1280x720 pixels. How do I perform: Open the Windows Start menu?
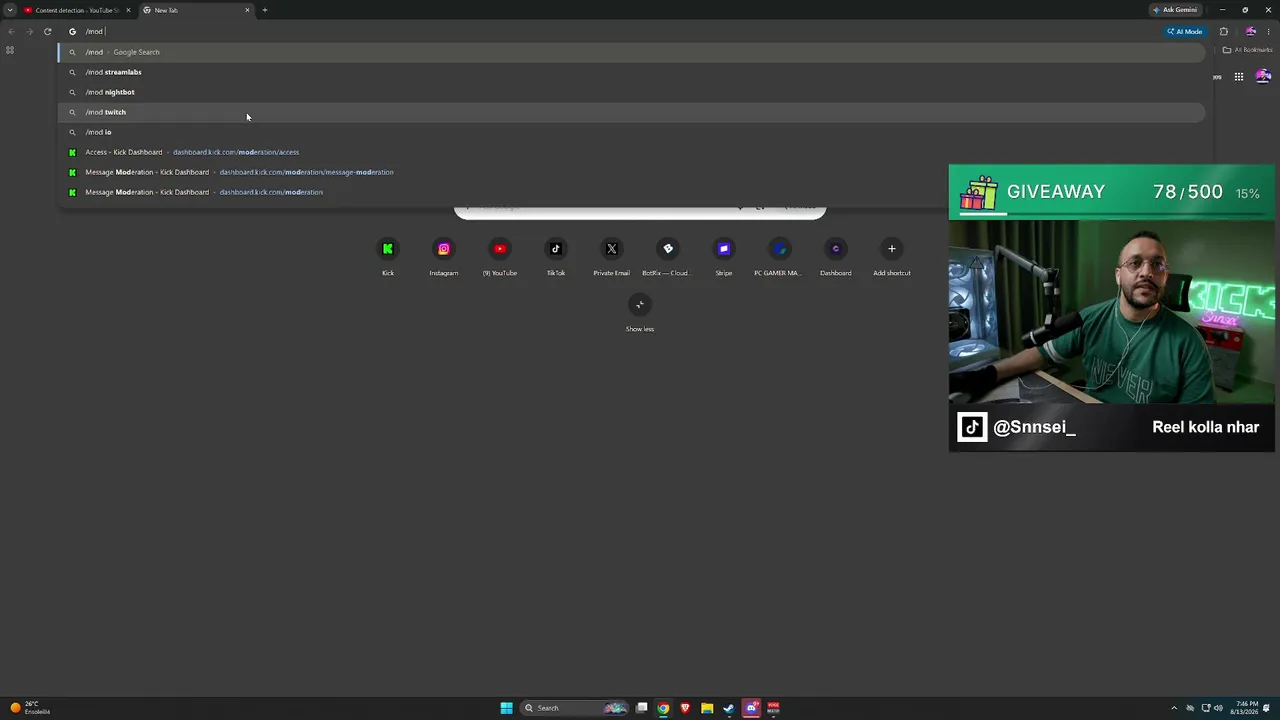(x=507, y=708)
